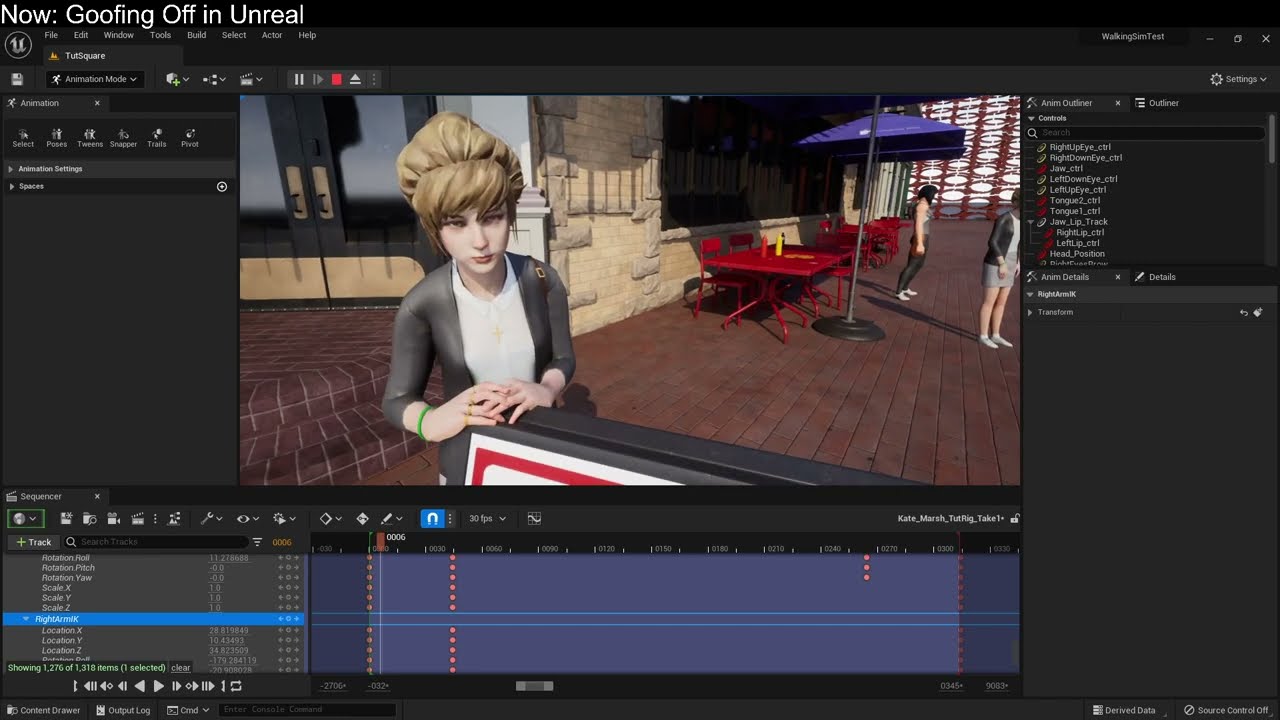Pause the simulation
This screenshot has height=720, width=1280.
(x=298, y=79)
